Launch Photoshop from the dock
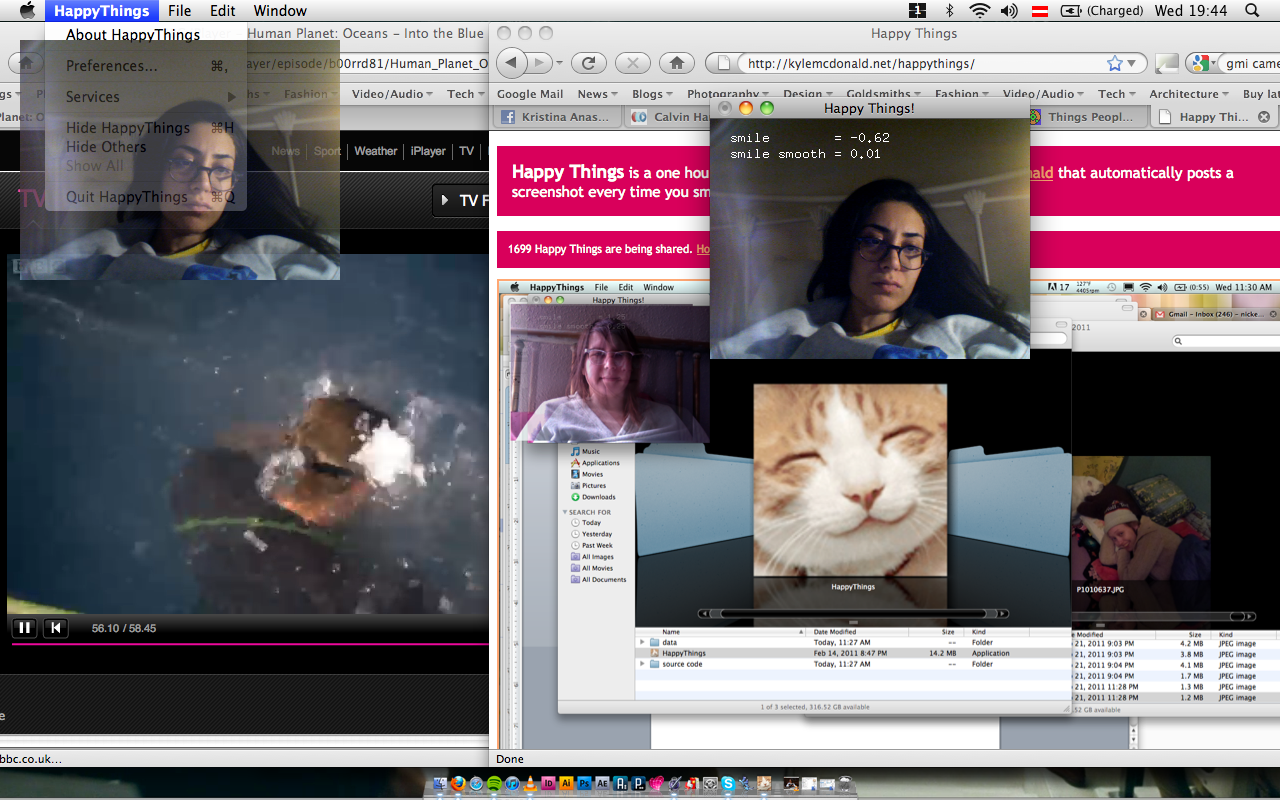Screen dimensions: 1280x800 tap(585, 784)
